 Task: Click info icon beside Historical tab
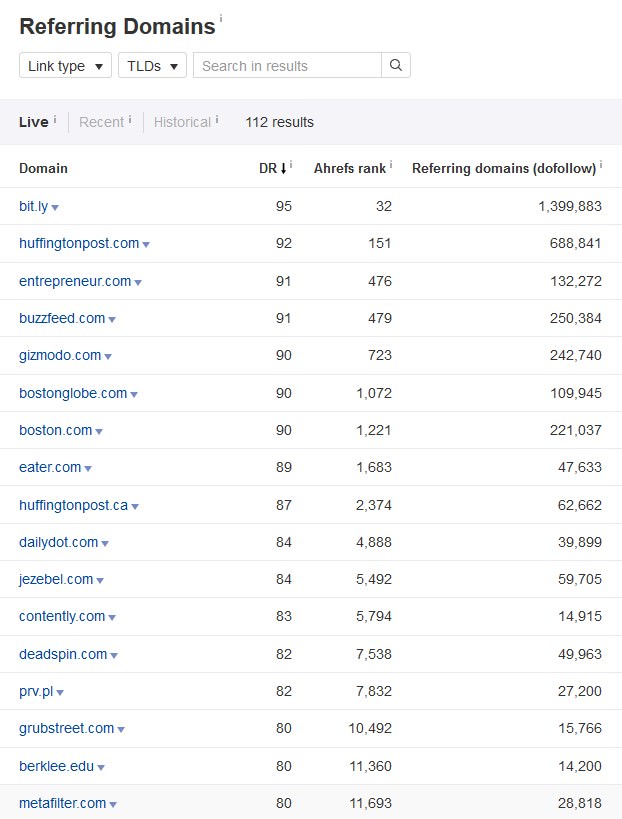tap(217, 120)
